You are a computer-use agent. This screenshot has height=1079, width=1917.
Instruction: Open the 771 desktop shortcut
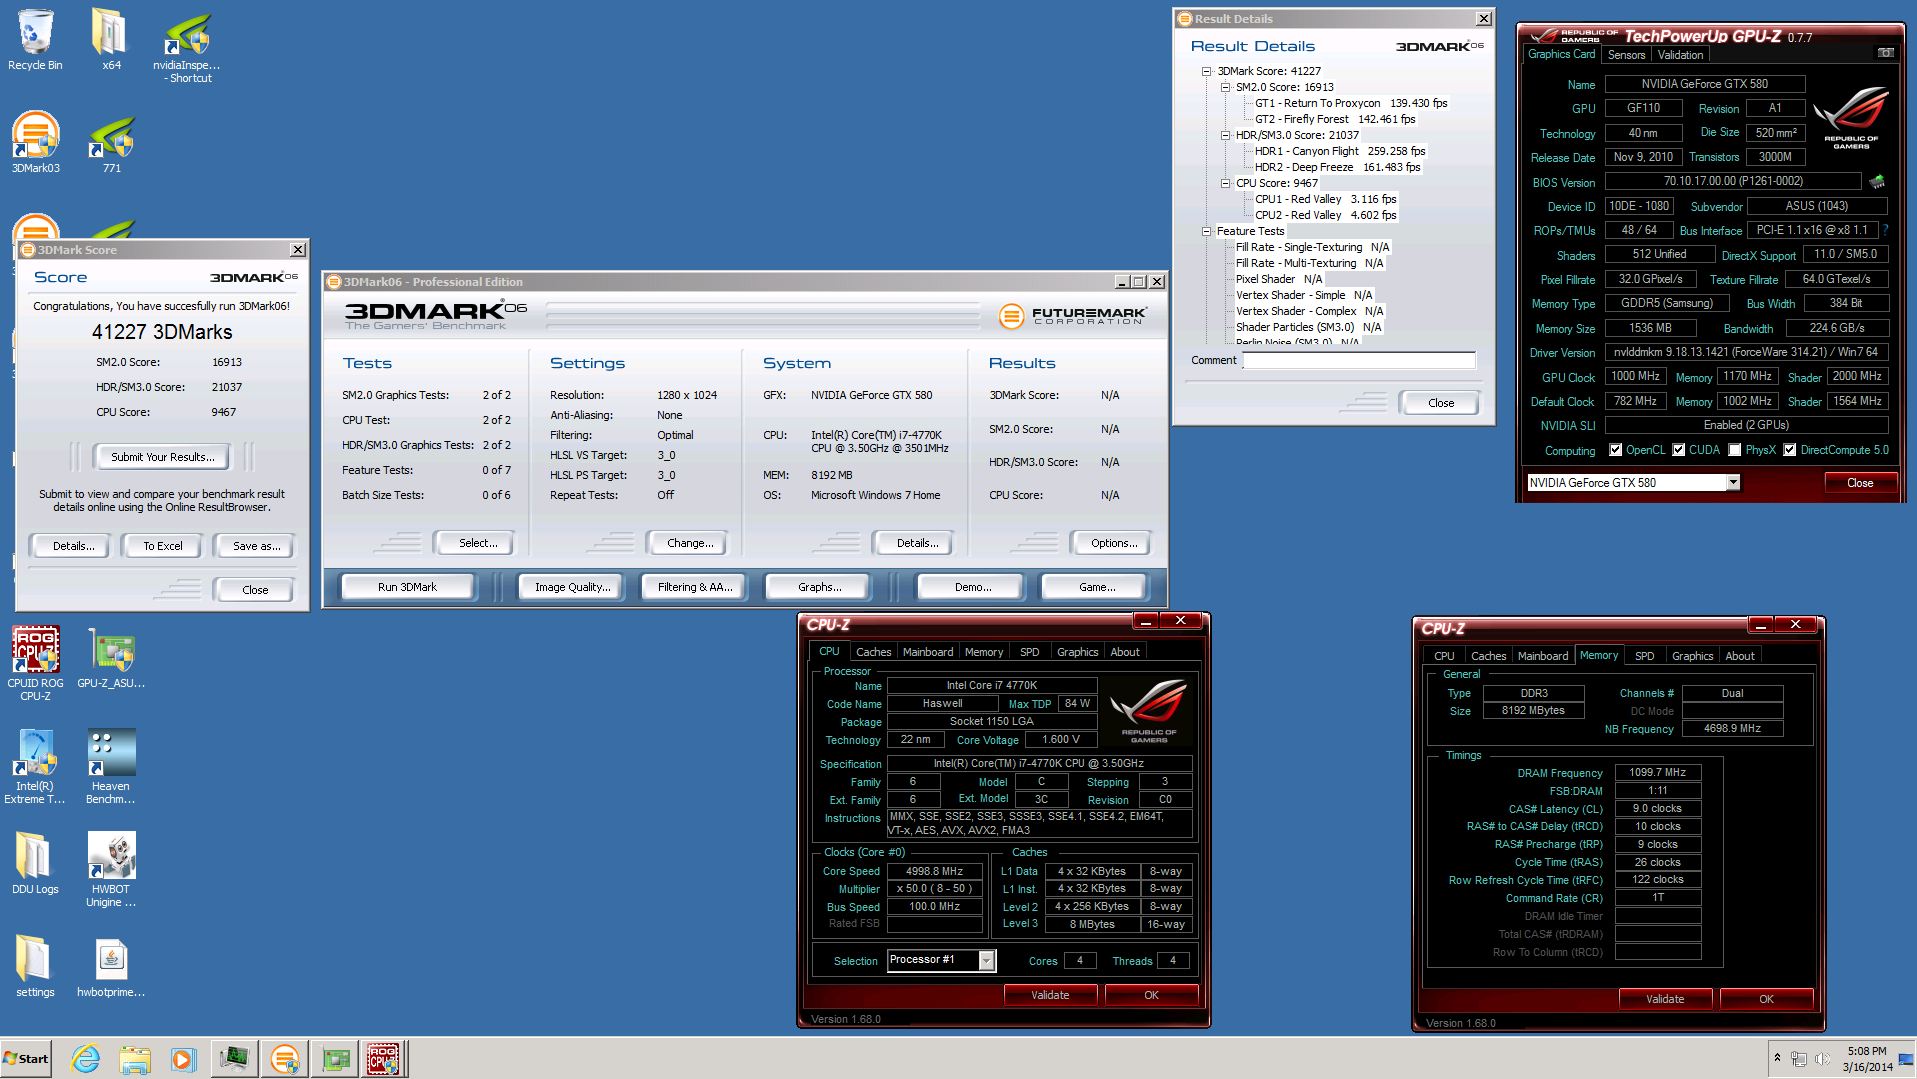111,142
